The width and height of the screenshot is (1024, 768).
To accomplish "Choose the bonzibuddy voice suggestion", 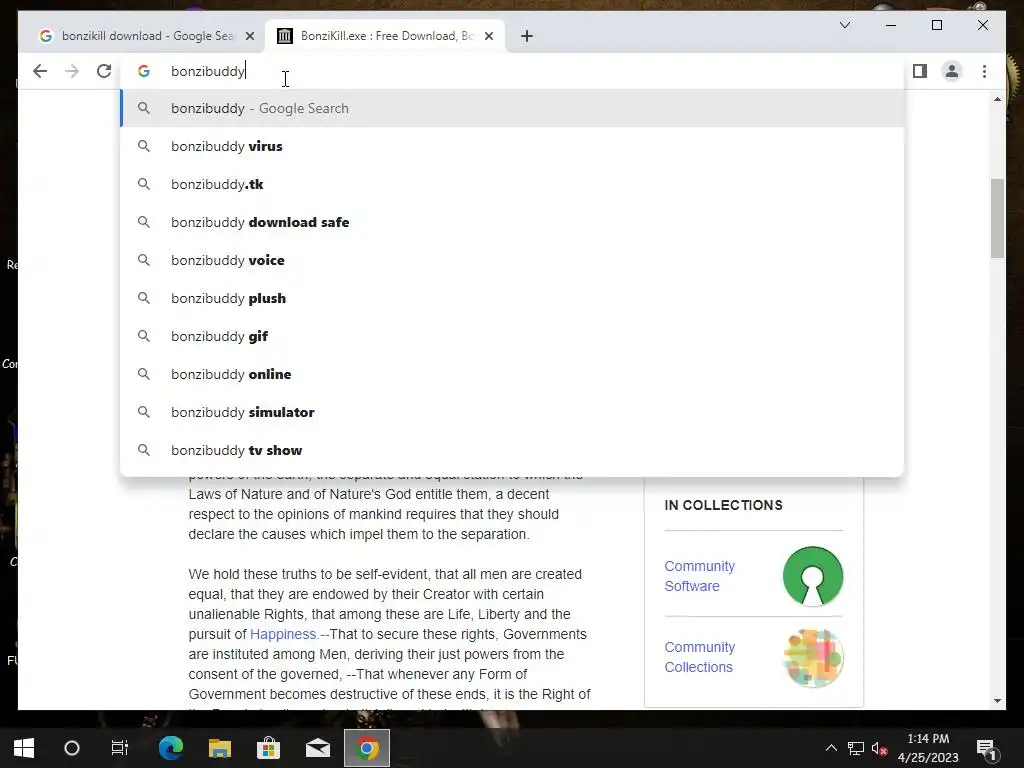I will click(x=513, y=260).
